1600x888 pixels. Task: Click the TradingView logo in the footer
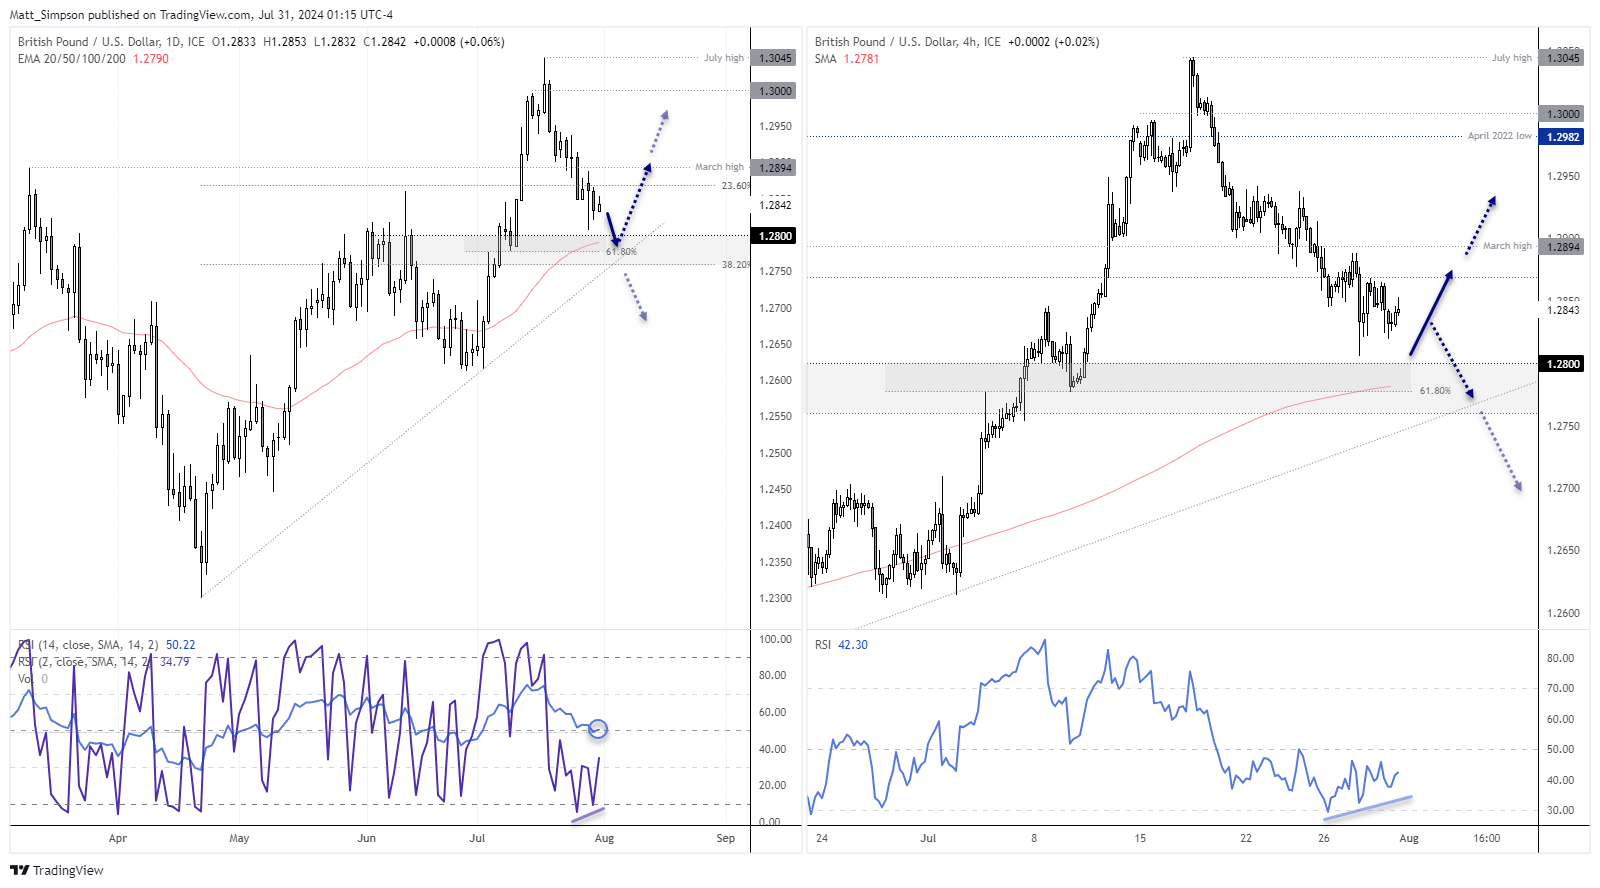pyautogui.click(x=57, y=870)
